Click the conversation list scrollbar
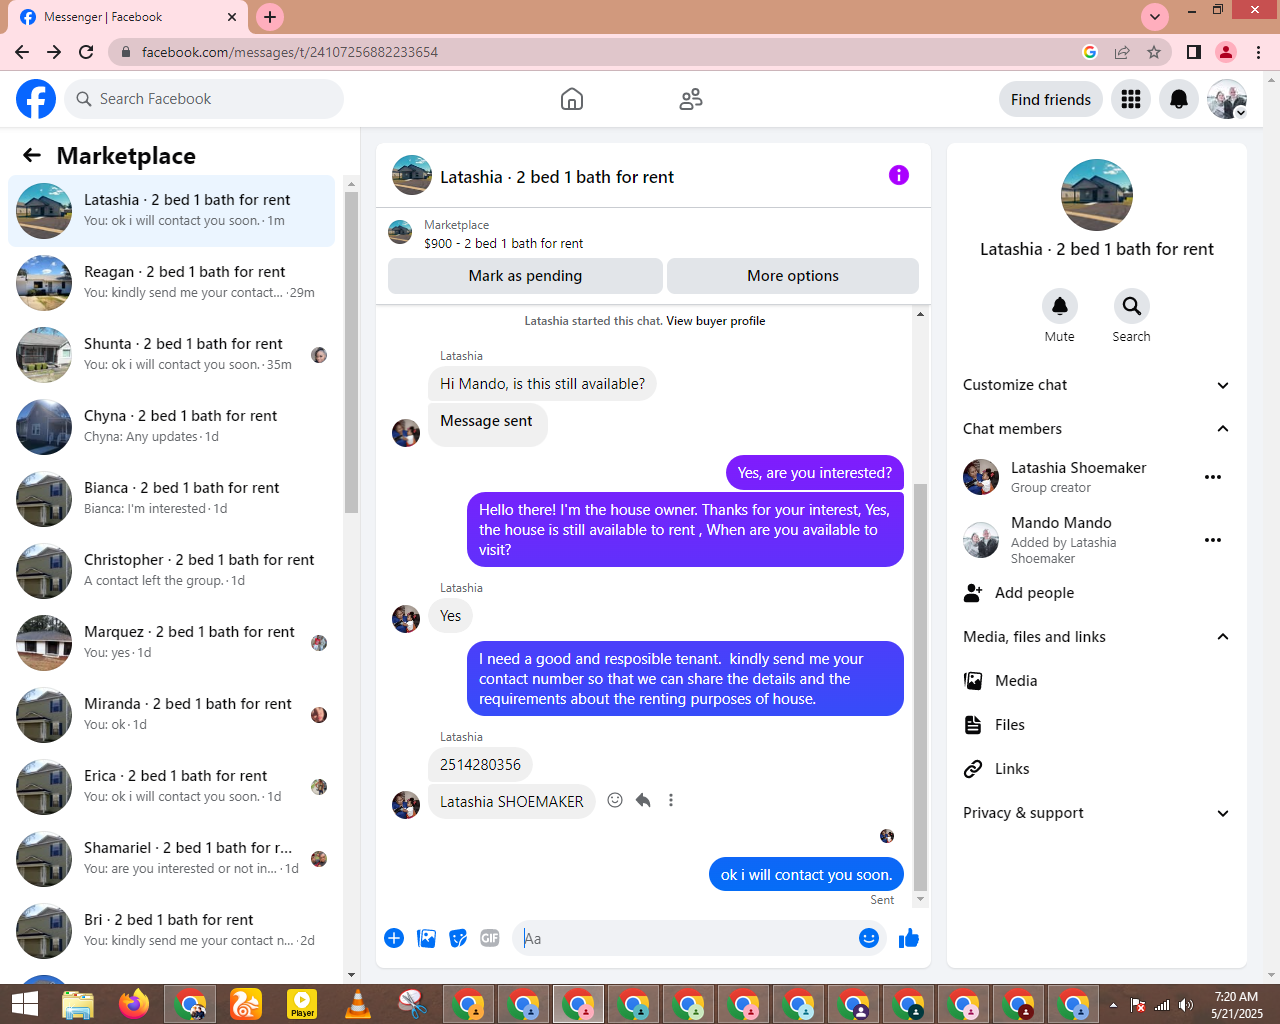Viewport: 1280px width, 1024px height. point(351,352)
